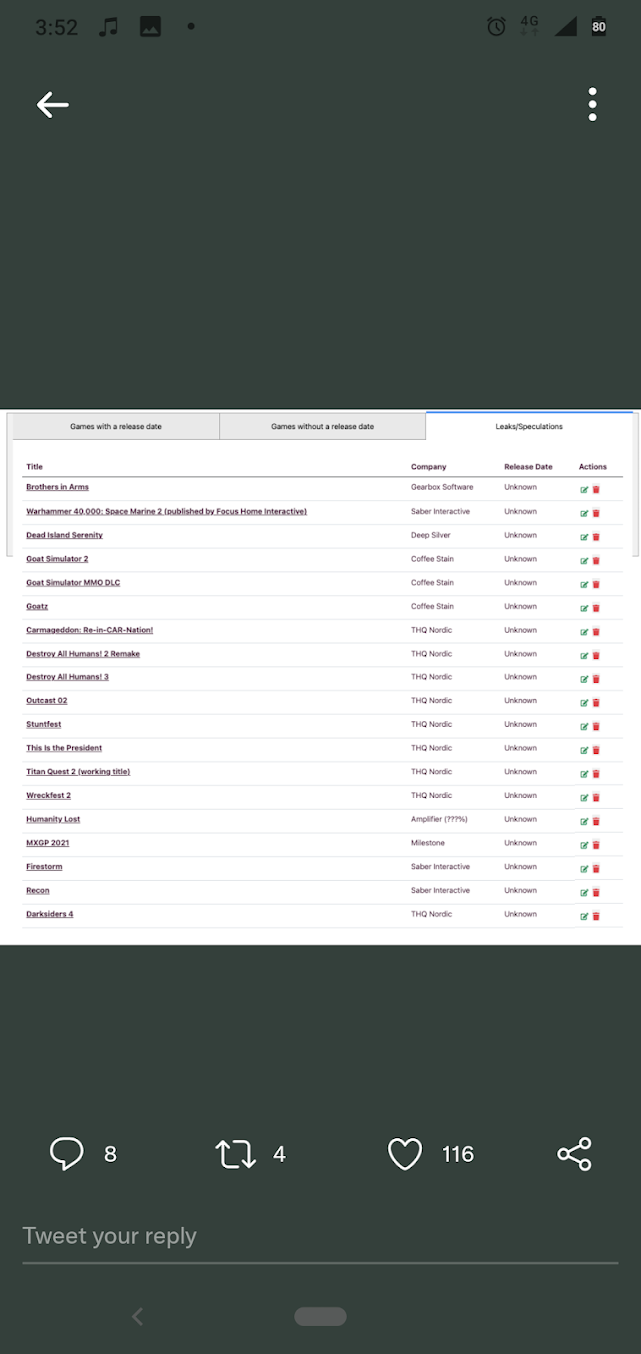The image size is (641, 1354).
Task: Open the Stuntfest link
Action: point(43,725)
